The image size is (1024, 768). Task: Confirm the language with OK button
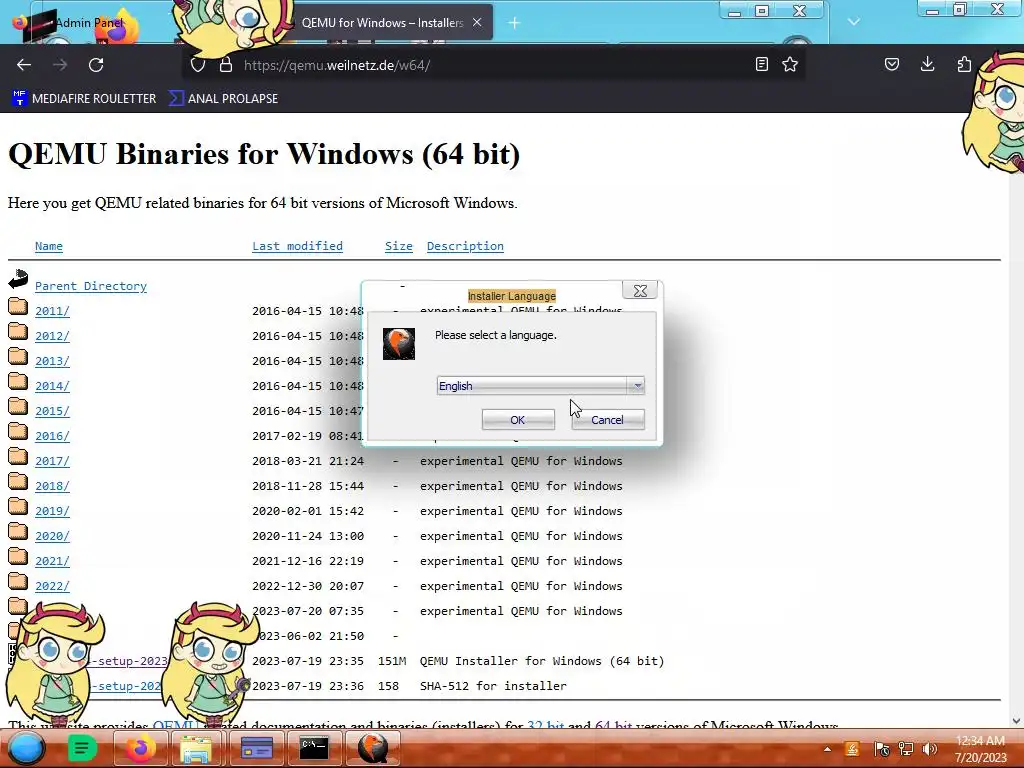[518, 420]
